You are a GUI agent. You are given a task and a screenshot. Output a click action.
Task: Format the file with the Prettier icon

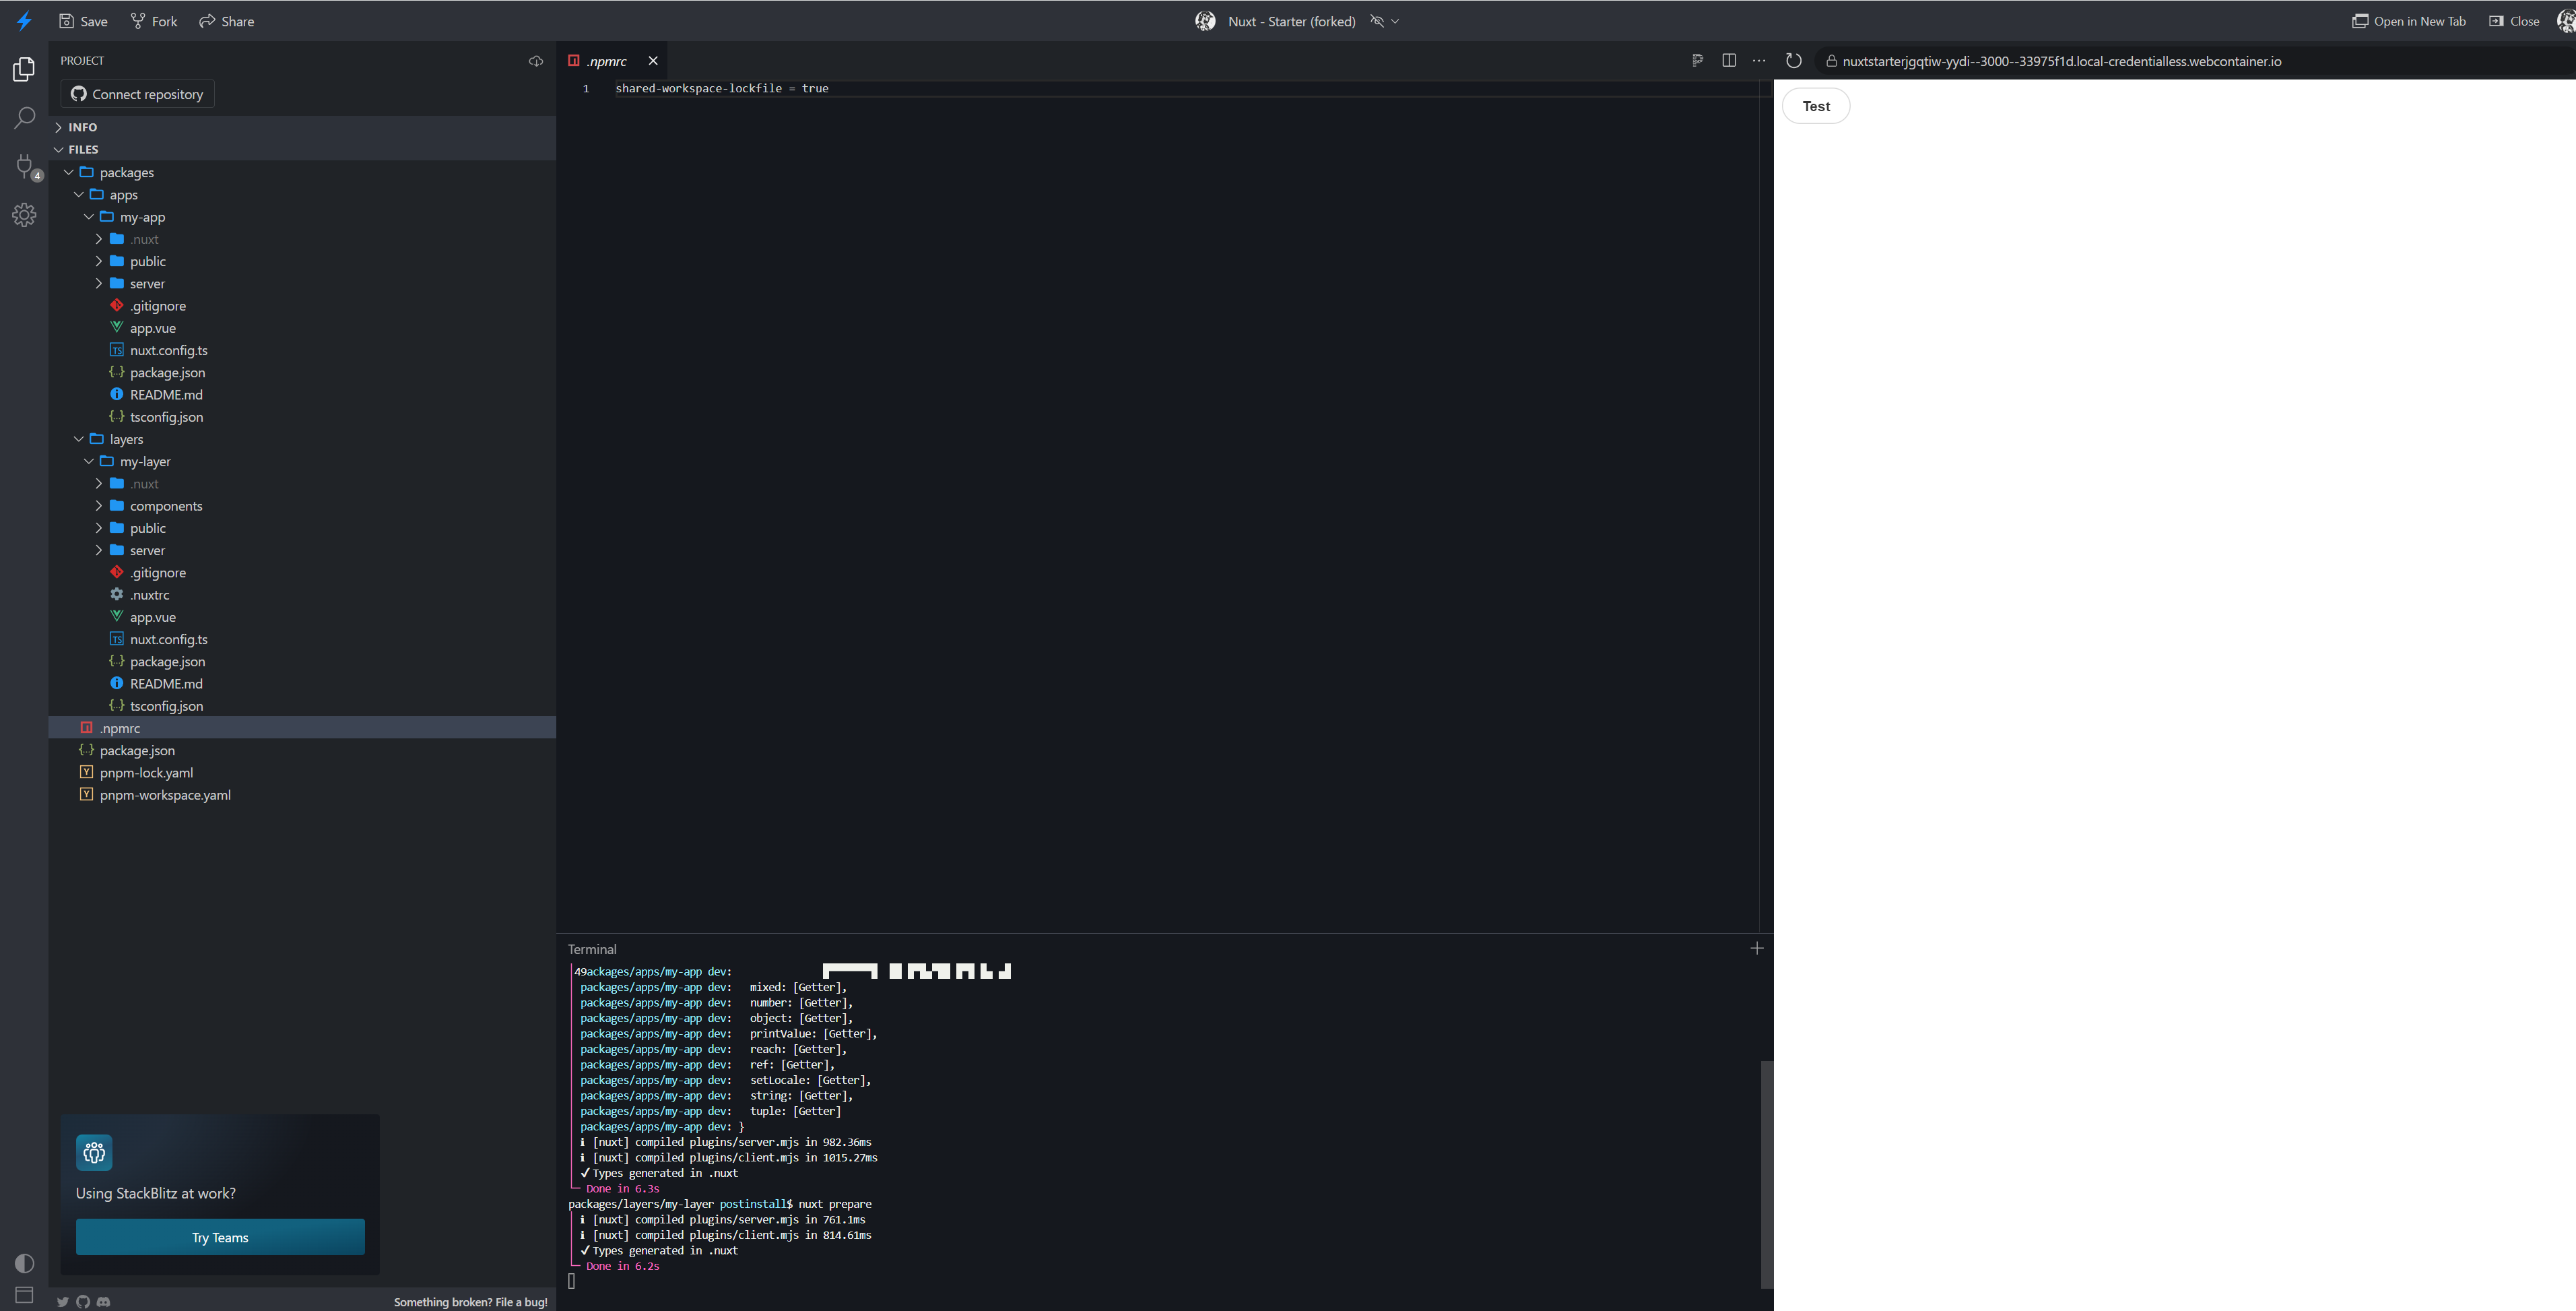1697,60
